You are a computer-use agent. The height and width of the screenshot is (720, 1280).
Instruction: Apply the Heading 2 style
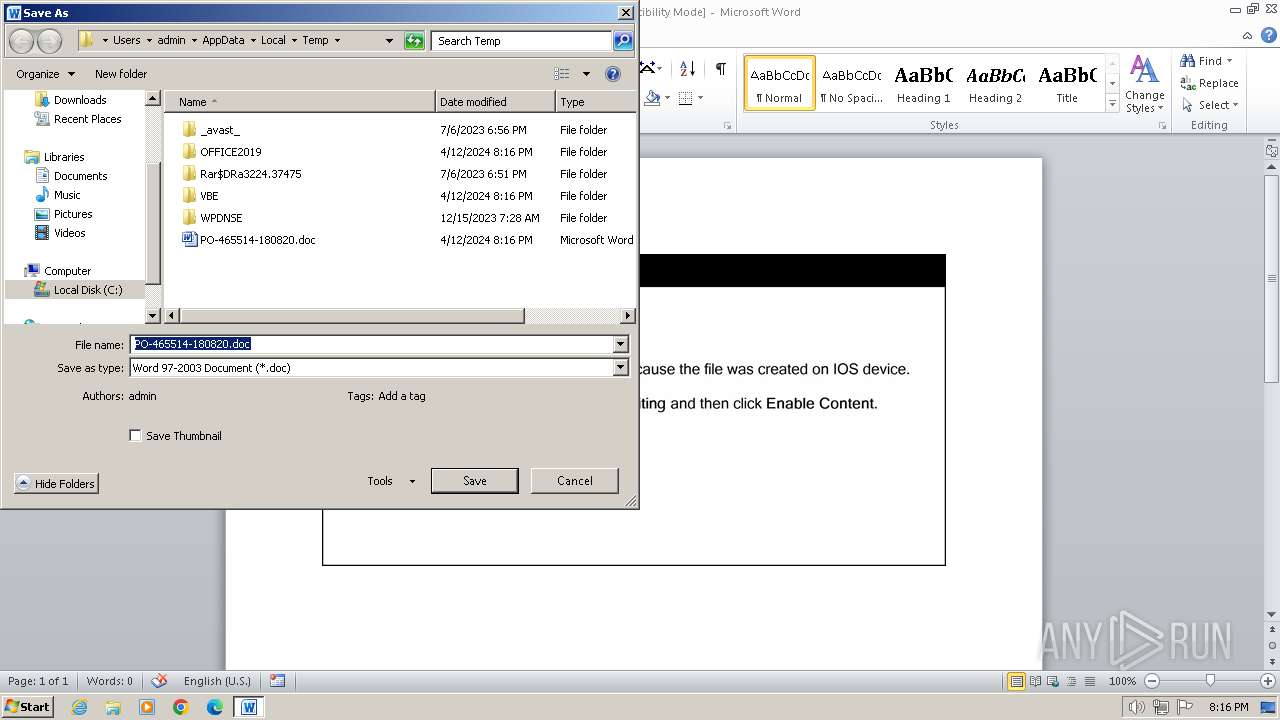point(995,82)
